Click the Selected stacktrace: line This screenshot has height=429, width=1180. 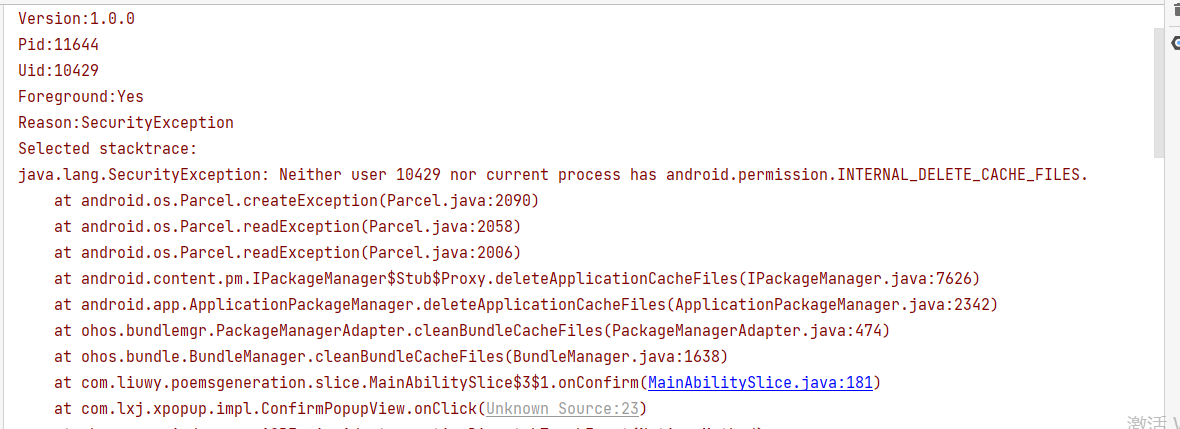[x=108, y=148]
